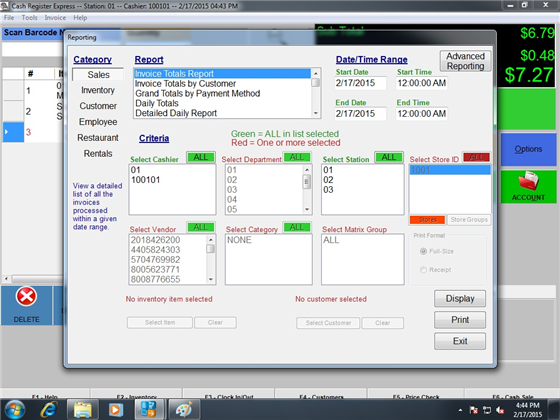Open Advanced Reporting

click(x=465, y=61)
